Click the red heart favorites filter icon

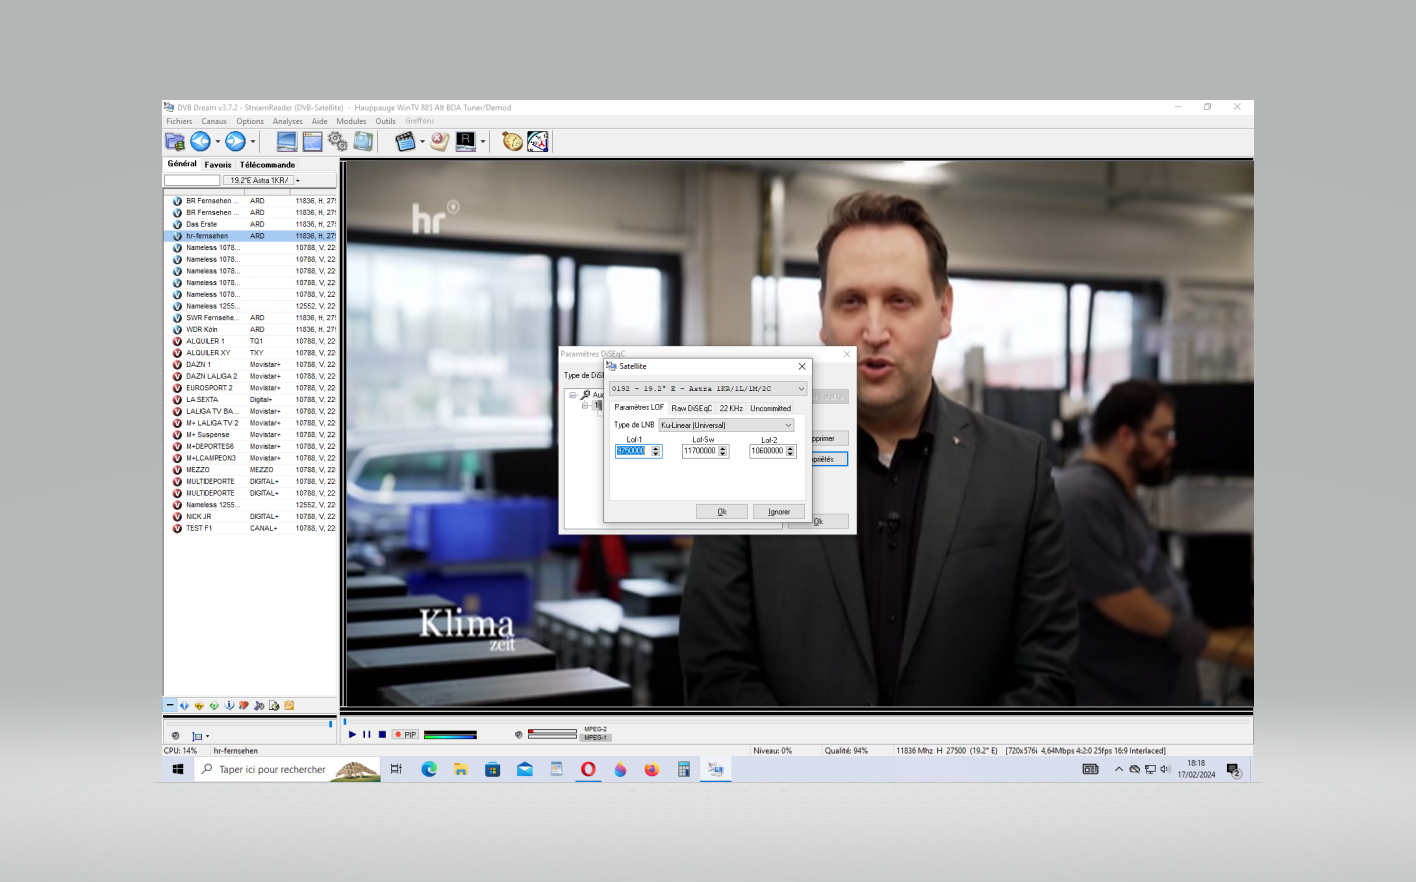pos(244,706)
